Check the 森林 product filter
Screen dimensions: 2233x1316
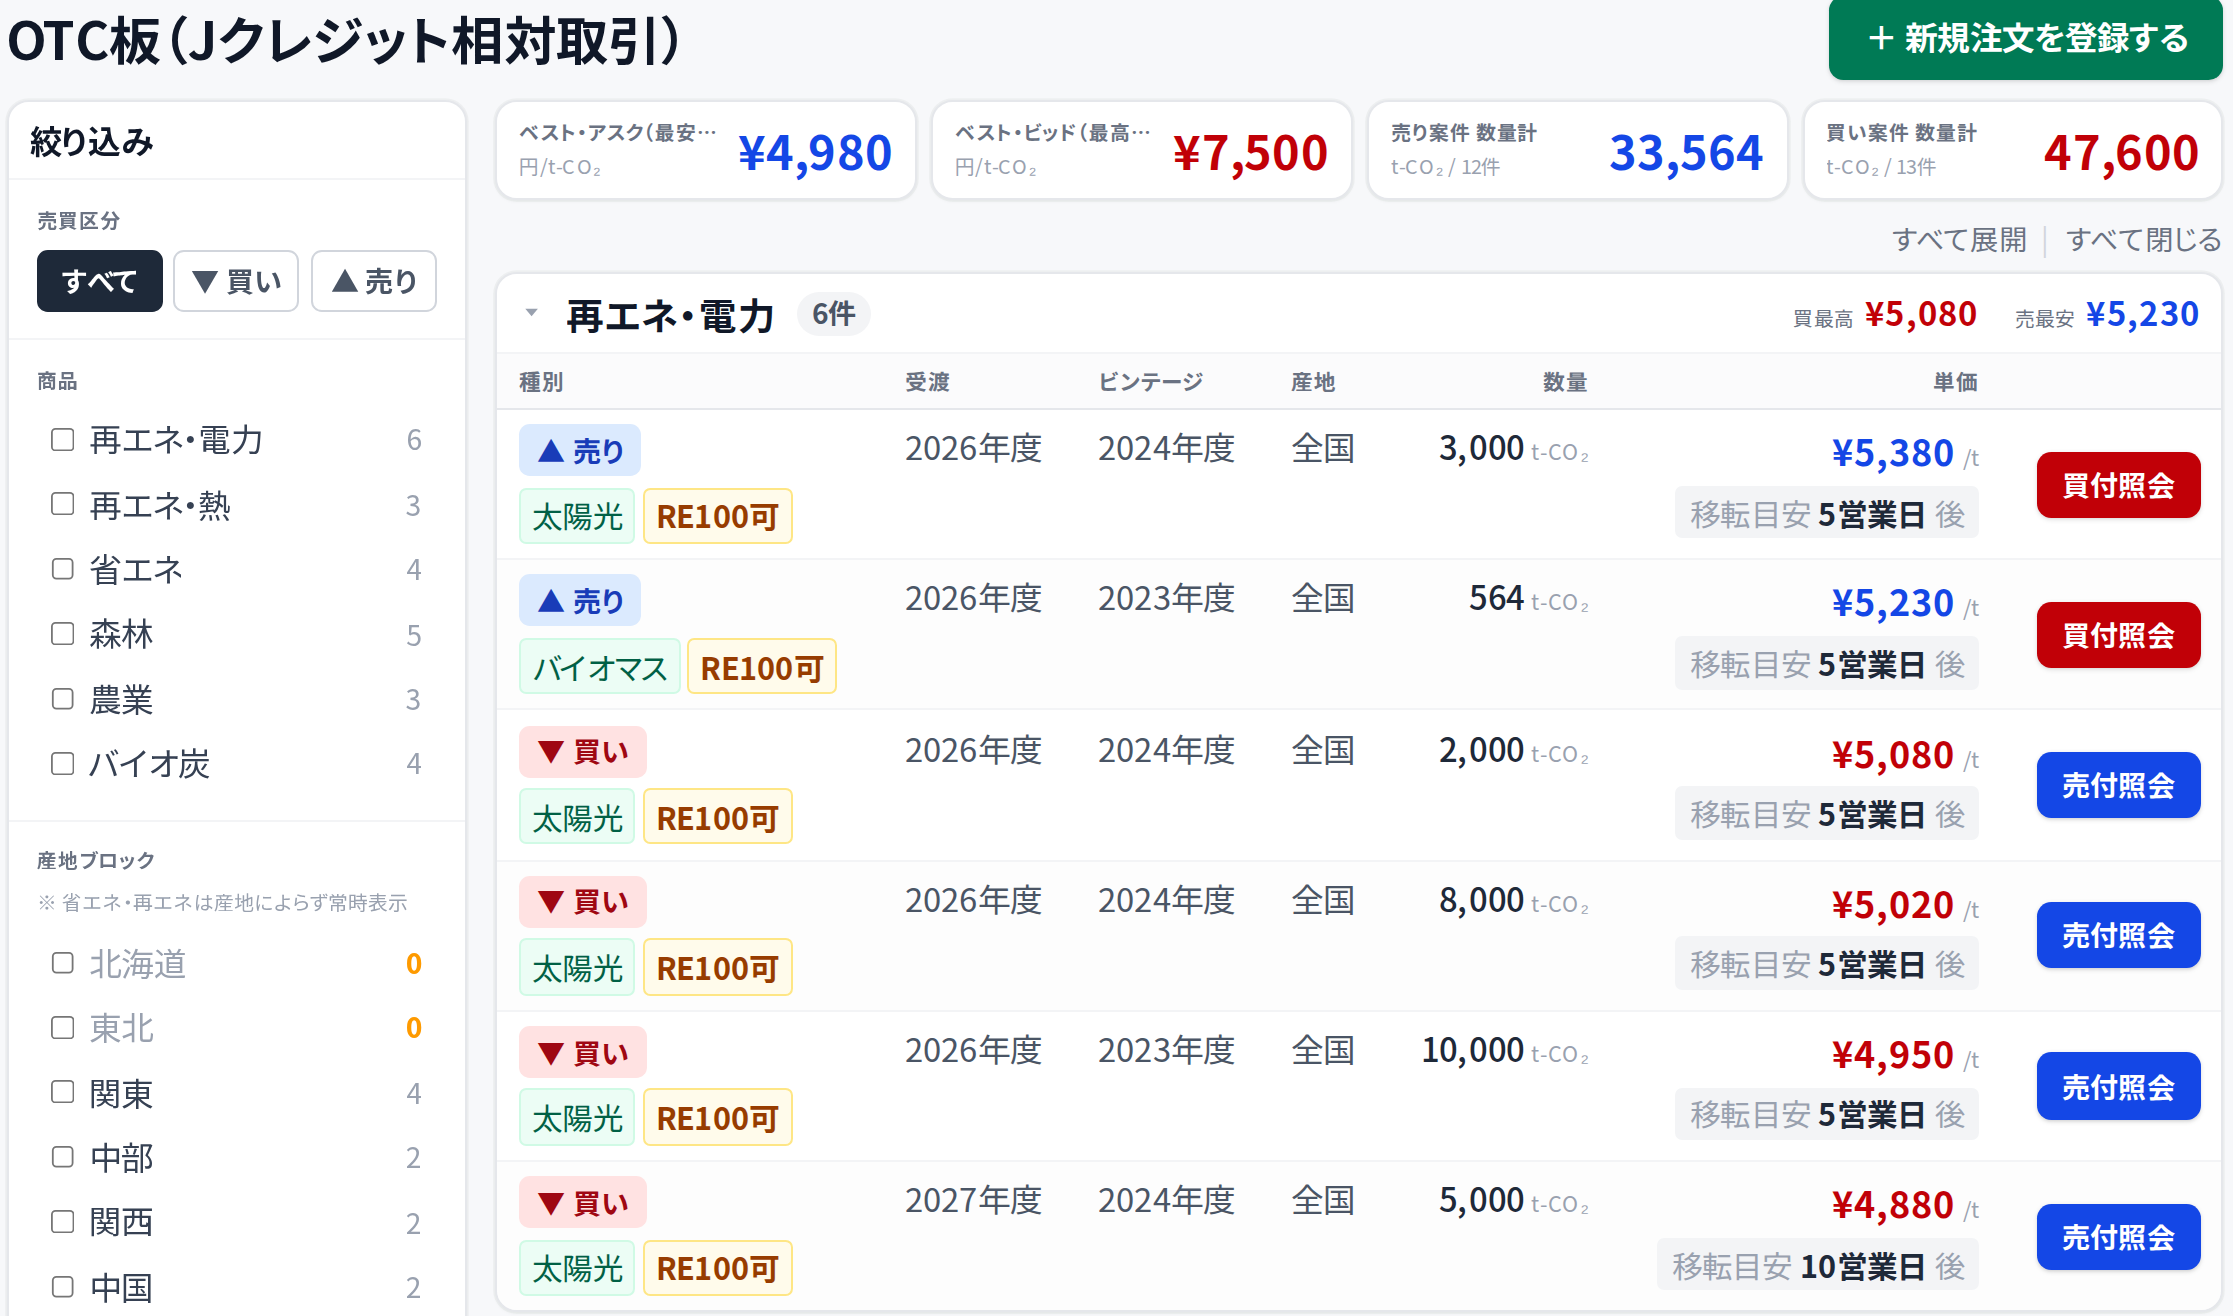[x=62, y=634]
